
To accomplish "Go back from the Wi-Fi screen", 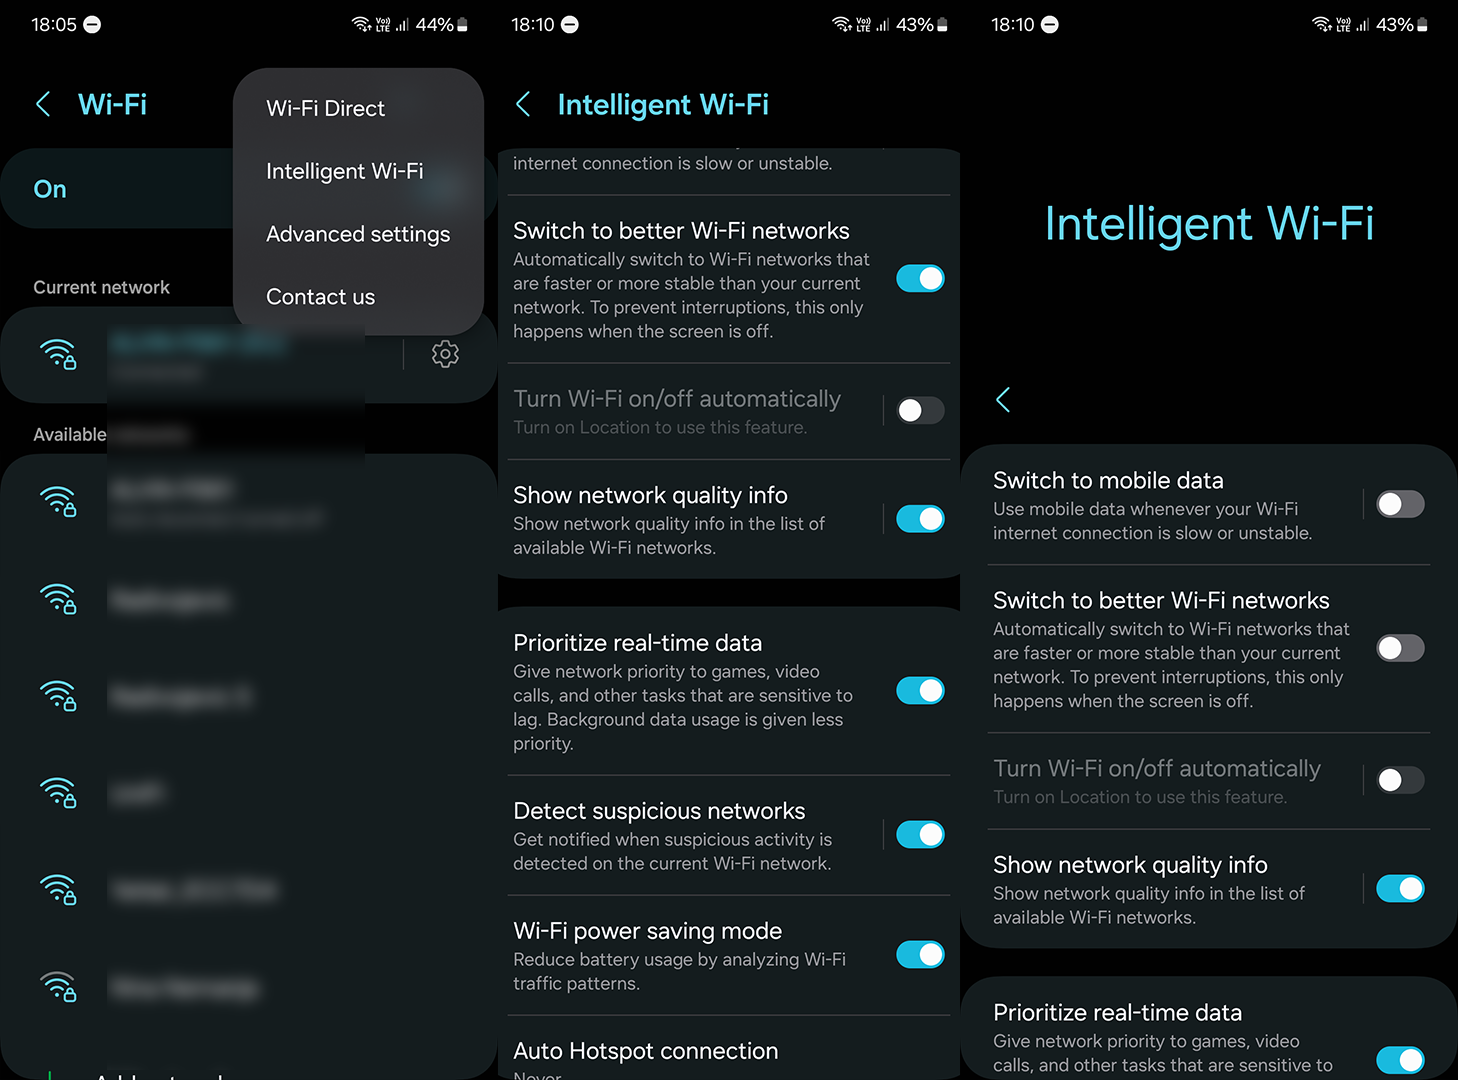I will (43, 104).
